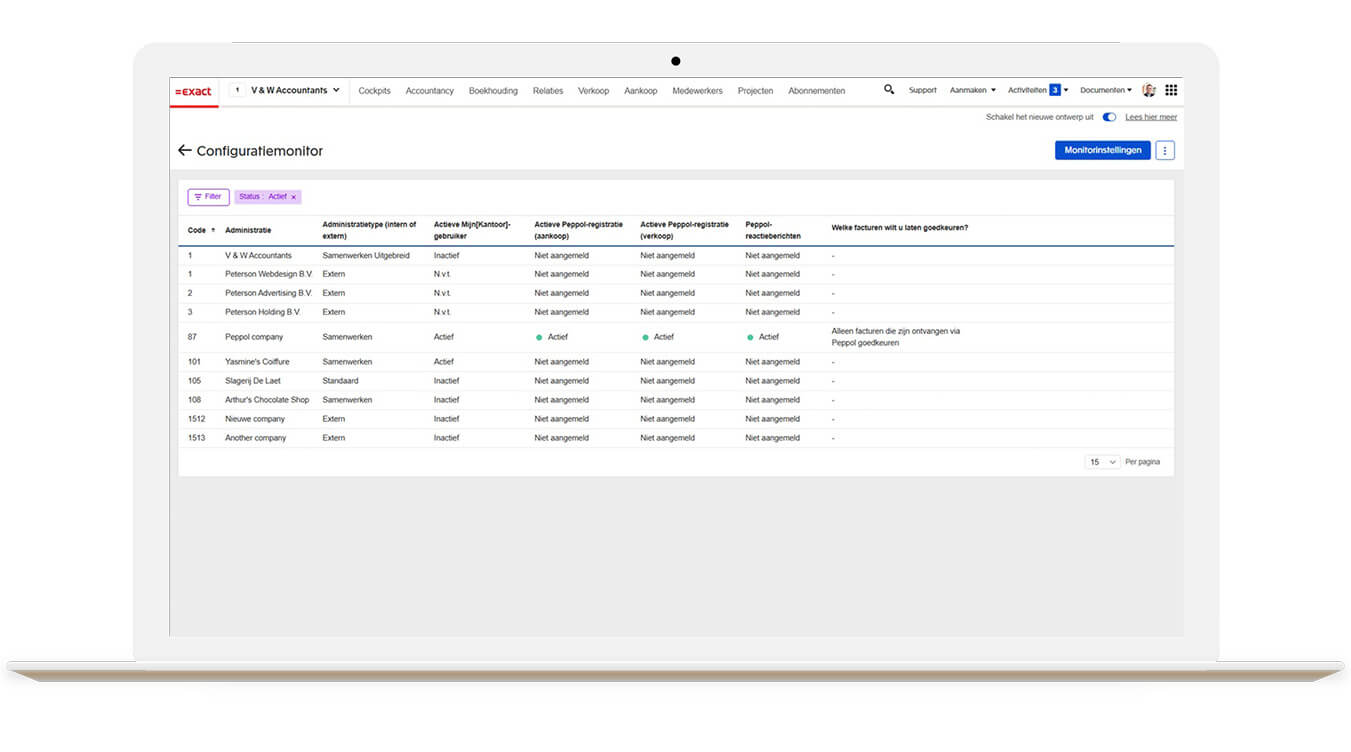This screenshot has height=752, width=1351.
Task: Open the user profile avatar
Action: tap(1149, 90)
